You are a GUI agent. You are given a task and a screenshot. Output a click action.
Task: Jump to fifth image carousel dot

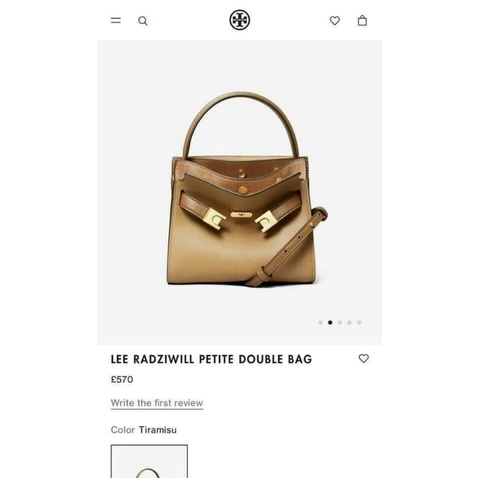click(x=359, y=322)
